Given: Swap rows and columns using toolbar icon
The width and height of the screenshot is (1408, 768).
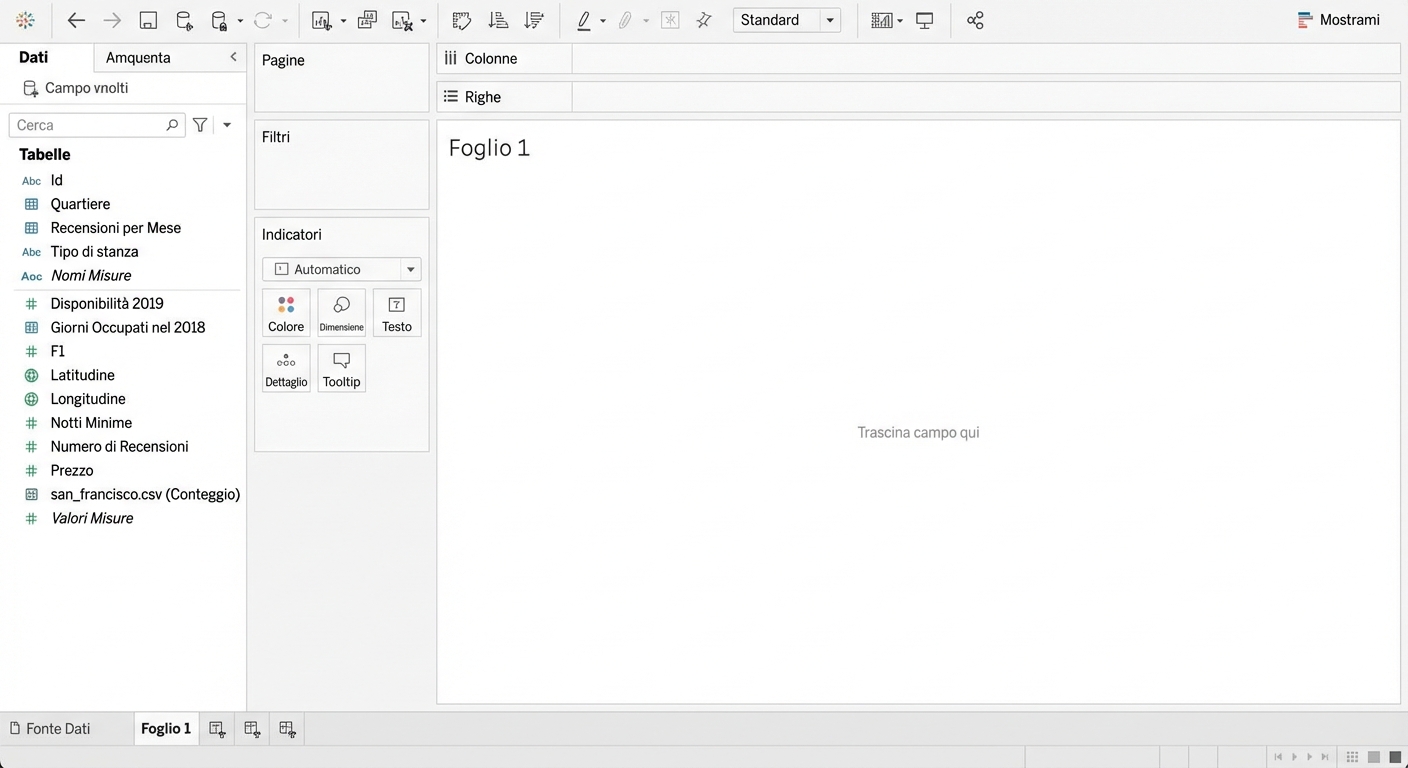Looking at the screenshot, I should [x=461, y=20].
